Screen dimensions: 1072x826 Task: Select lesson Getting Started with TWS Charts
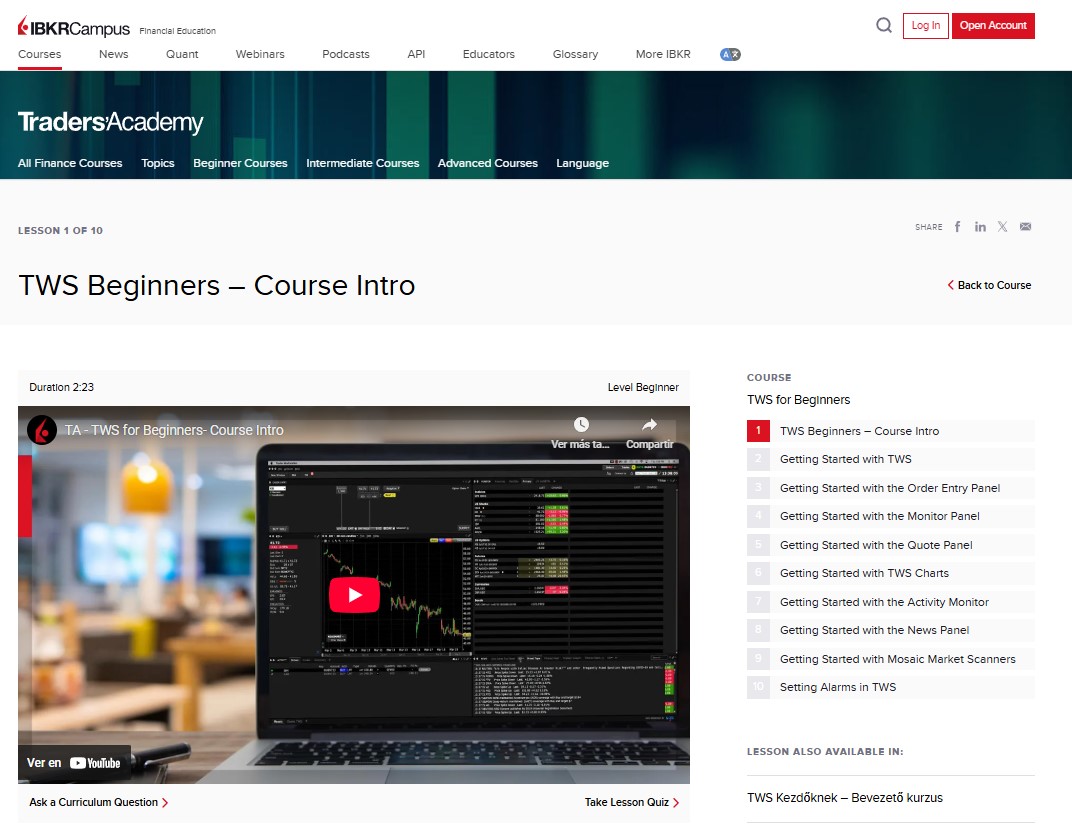pyautogui.click(x=864, y=573)
